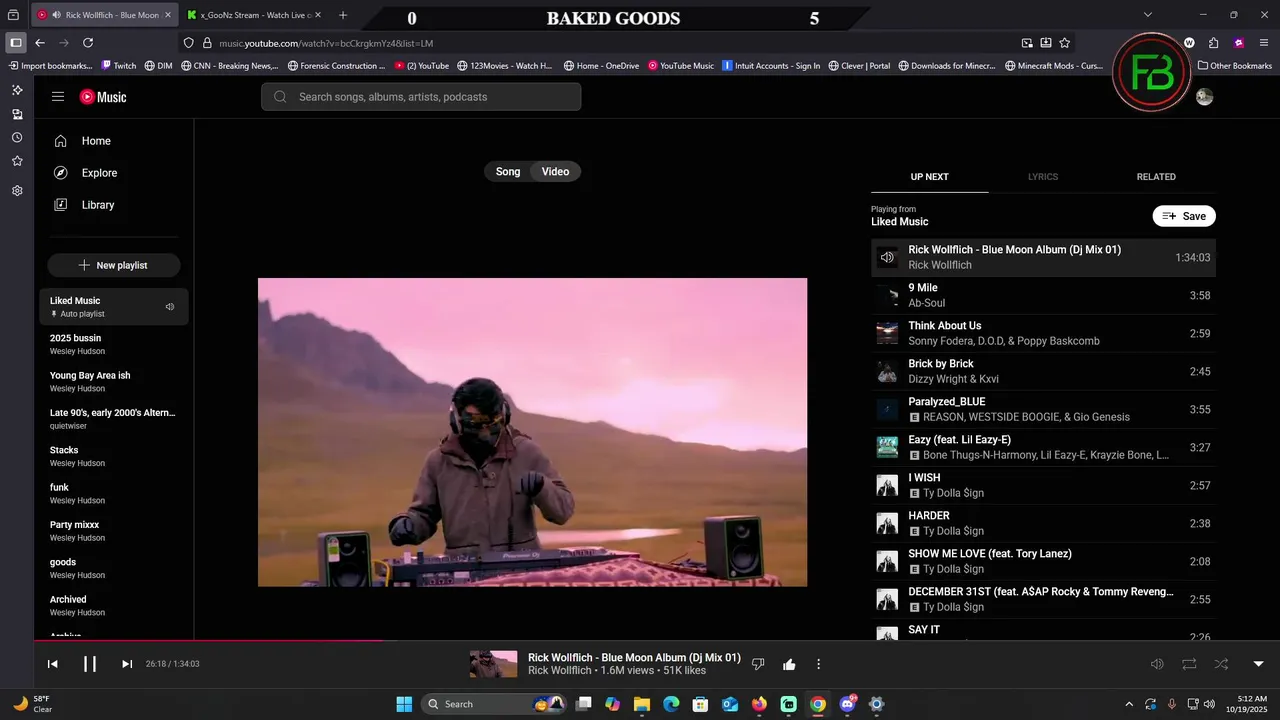Open Other Bookmarks folder
The height and width of the screenshot is (720, 1280).
coord(1235,66)
